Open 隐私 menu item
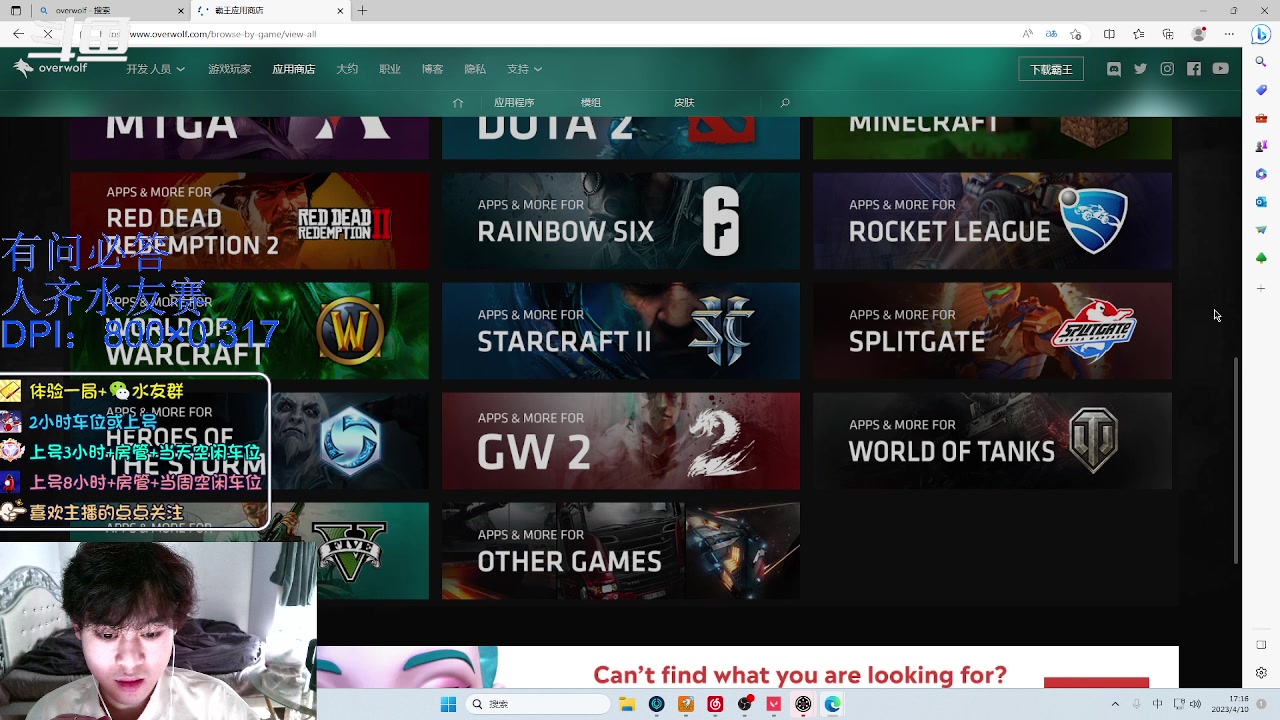Viewport: 1280px width, 720px height. pyautogui.click(x=475, y=69)
